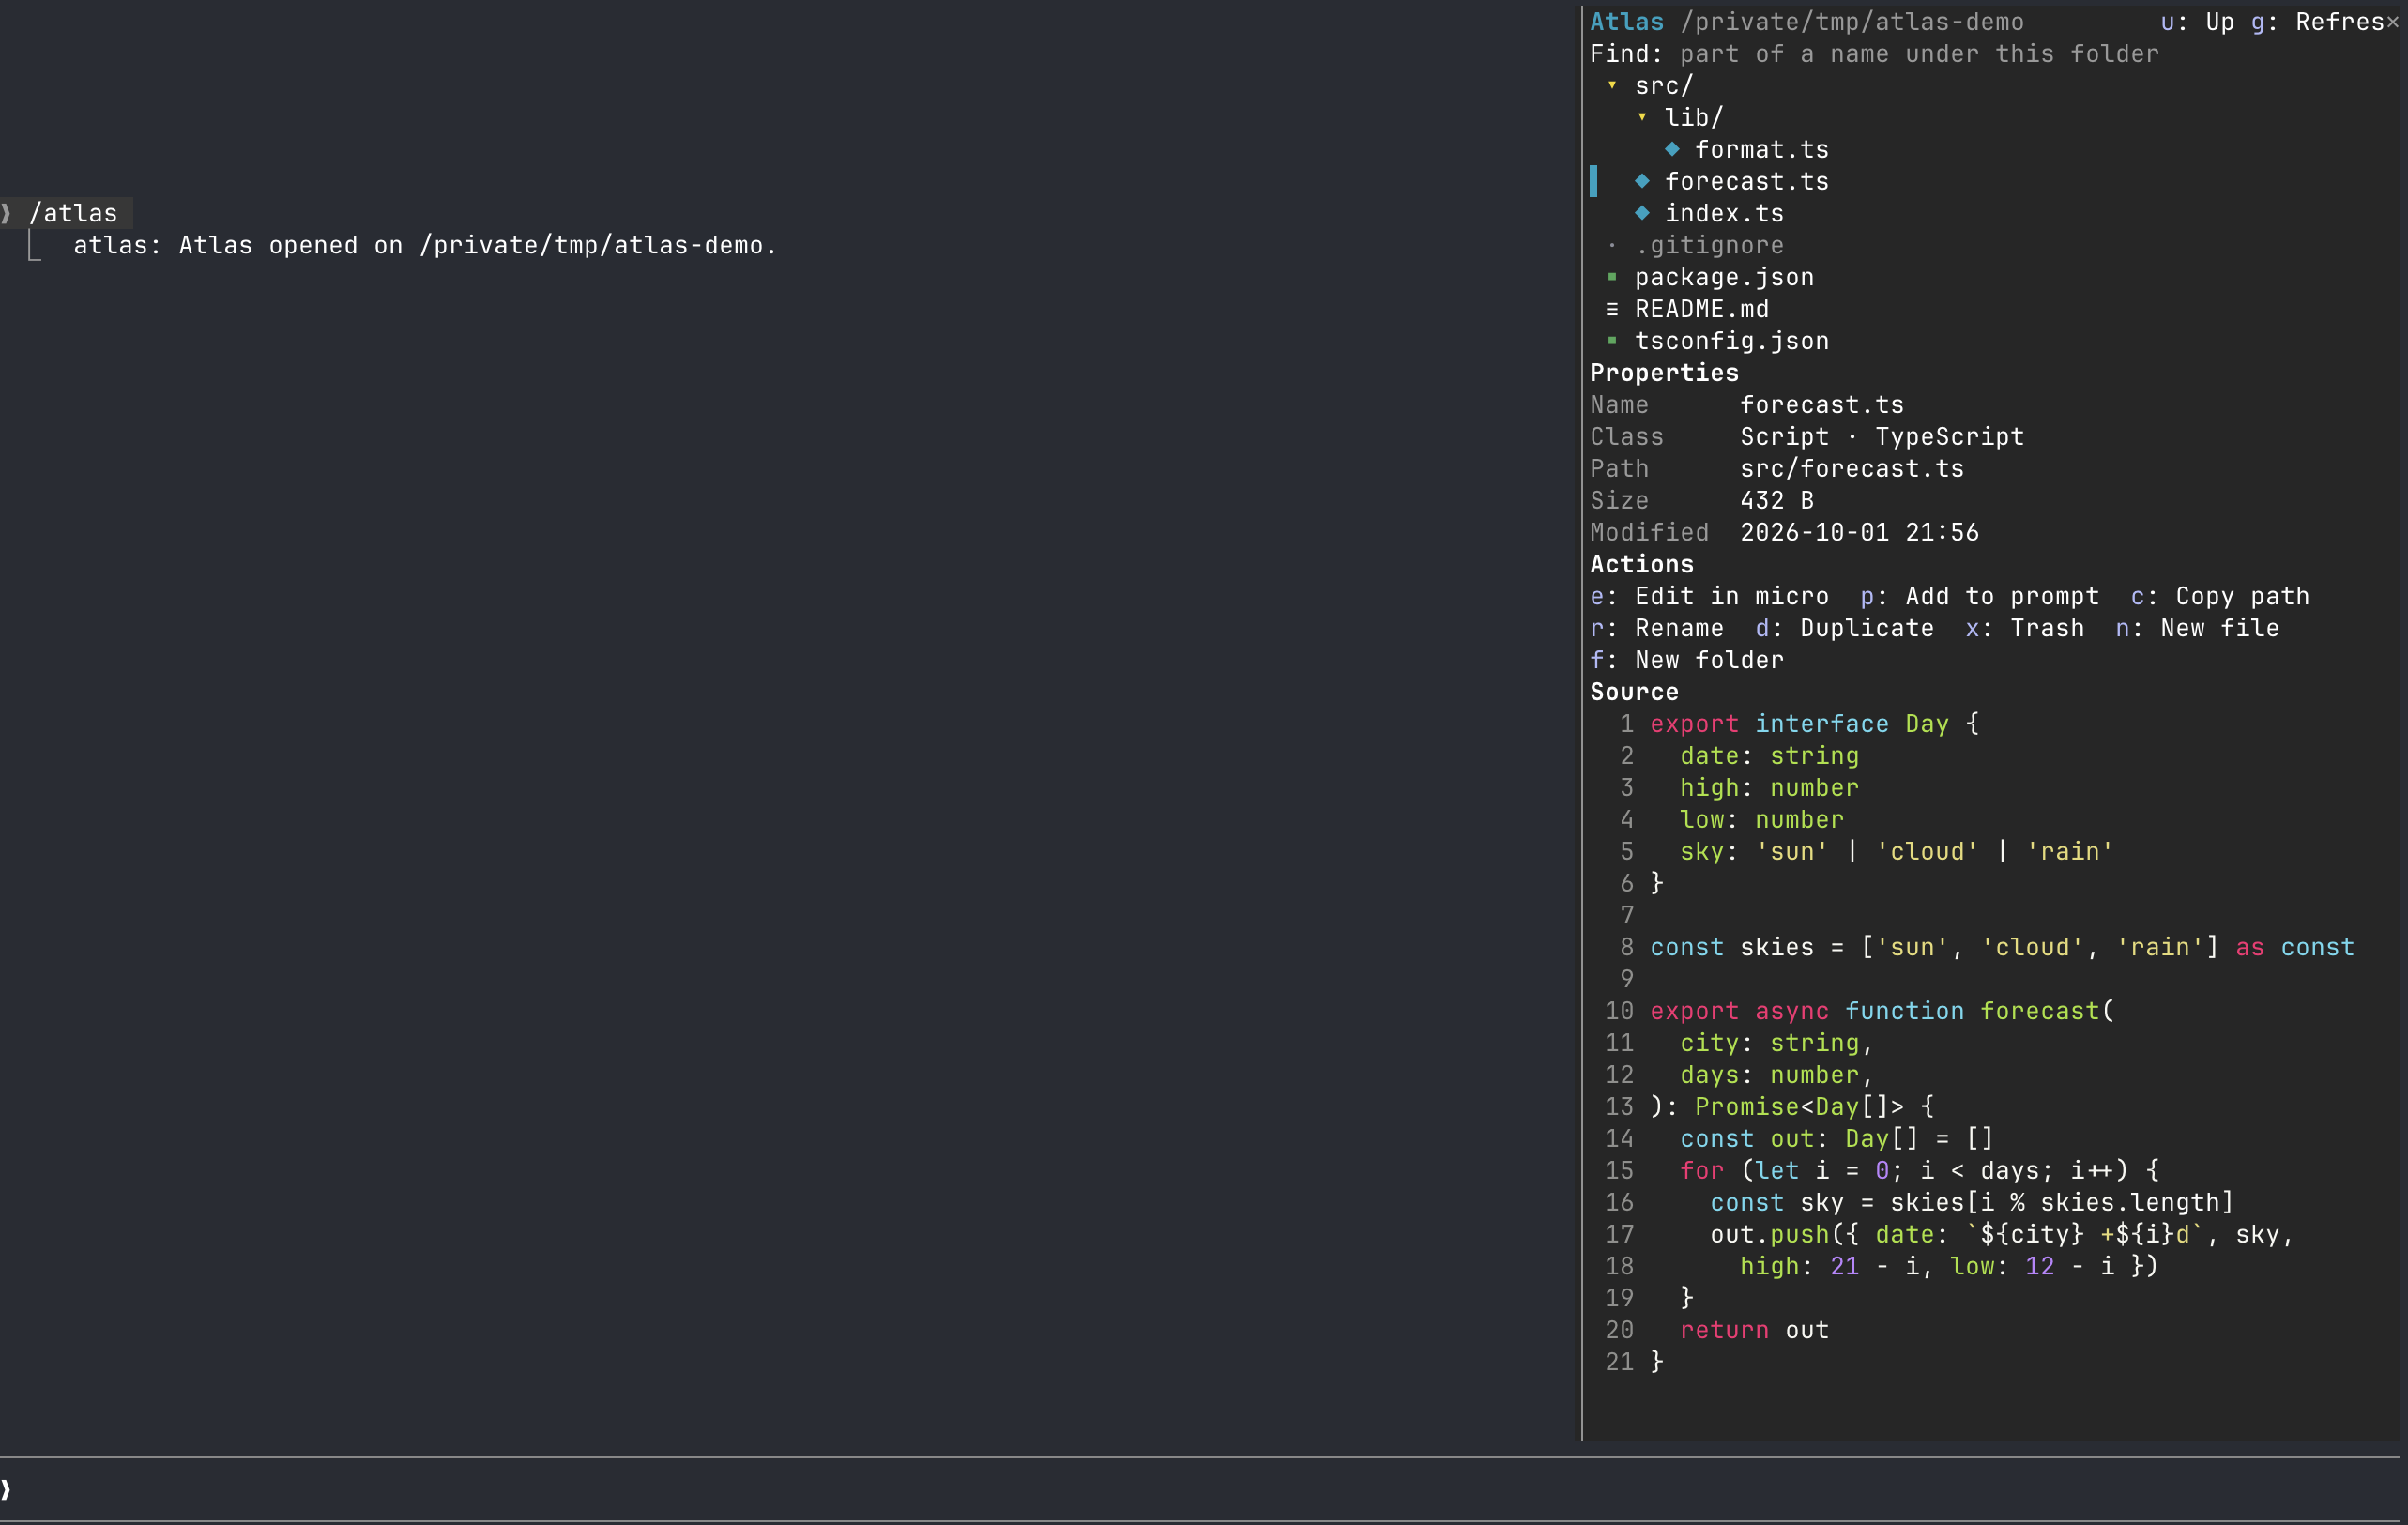The width and height of the screenshot is (2408, 1525).
Task: Click the lines icon beside README.md
Action: pos(1612,309)
